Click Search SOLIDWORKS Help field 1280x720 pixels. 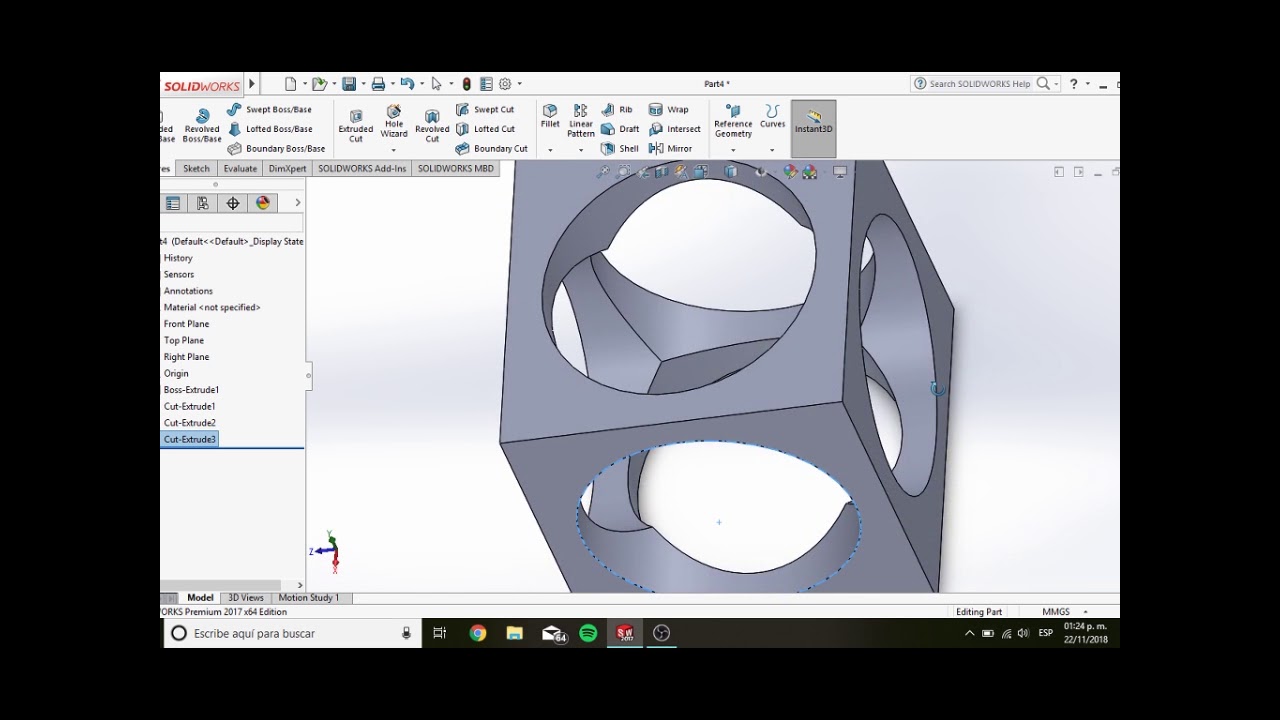[x=978, y=84]
